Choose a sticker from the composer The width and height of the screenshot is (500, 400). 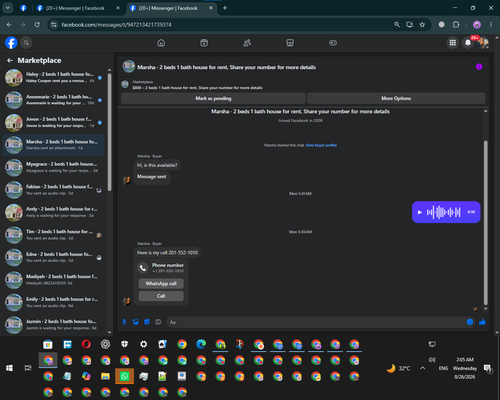(x=147, y=322)
